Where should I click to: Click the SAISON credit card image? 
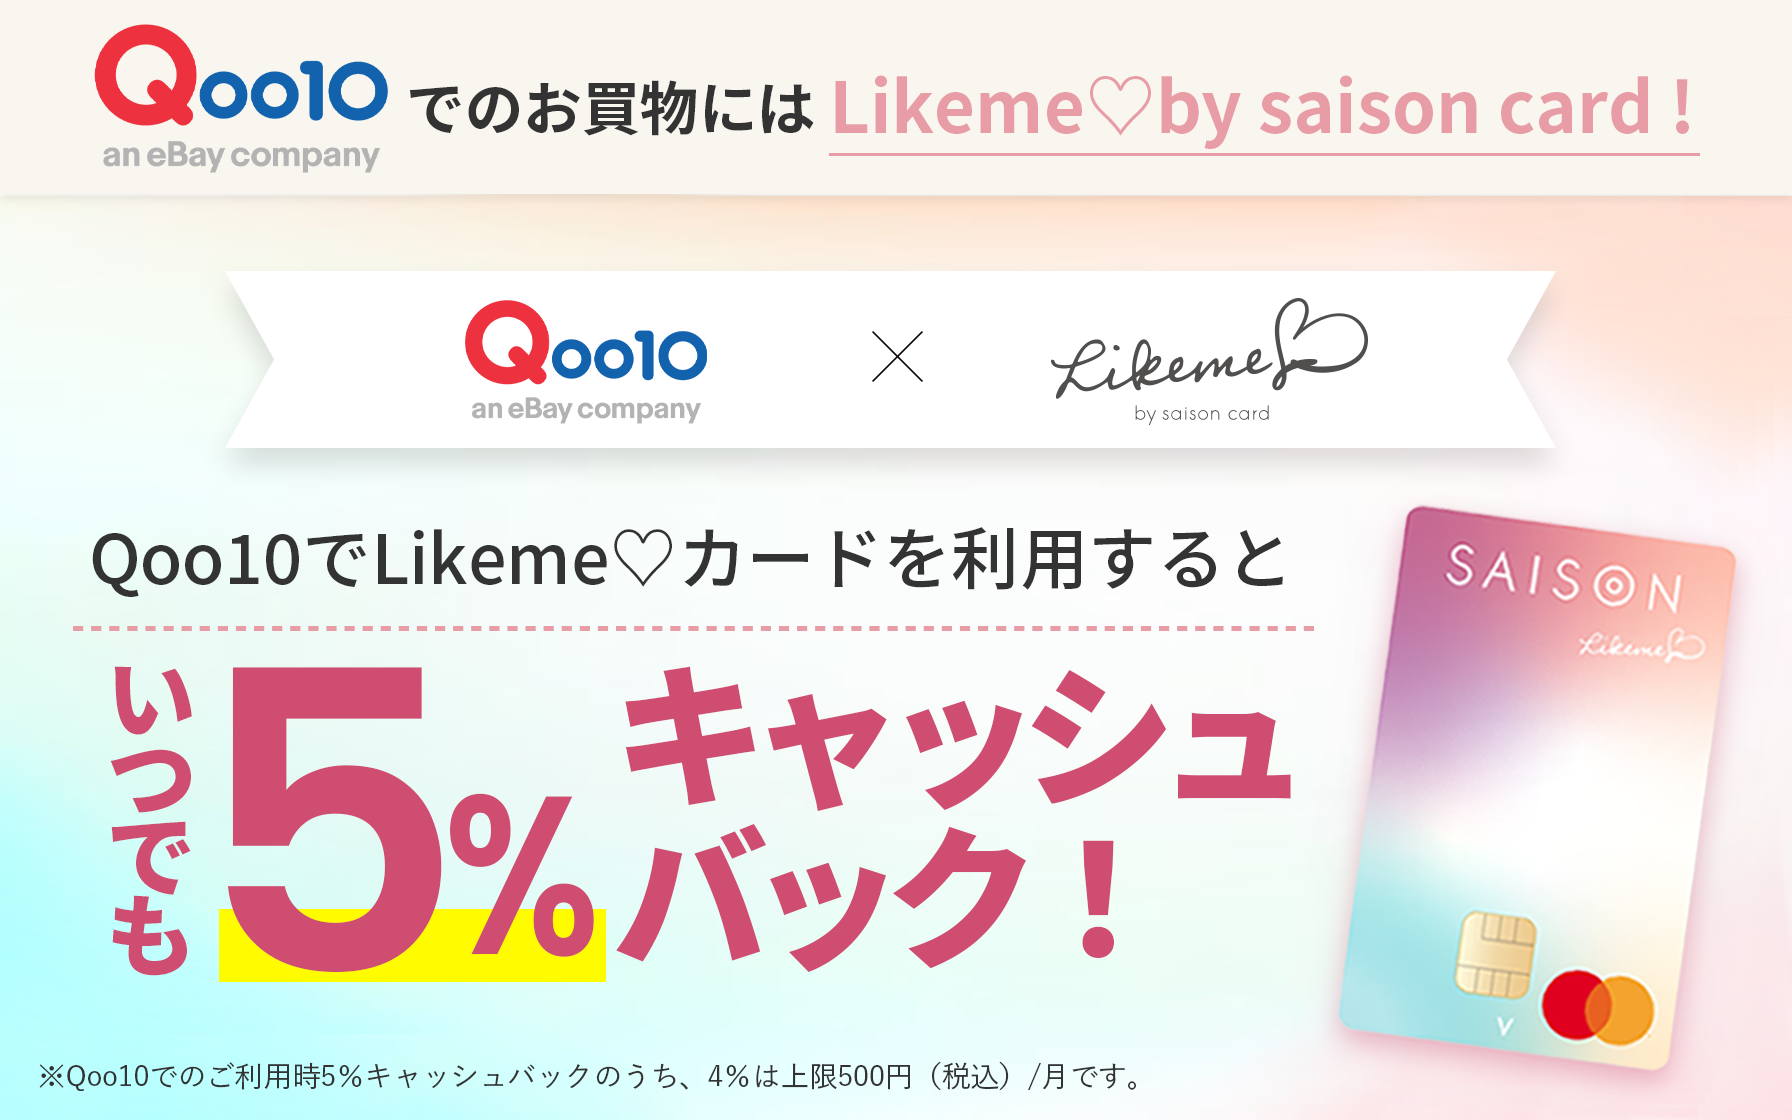[x=1537, y=788]
